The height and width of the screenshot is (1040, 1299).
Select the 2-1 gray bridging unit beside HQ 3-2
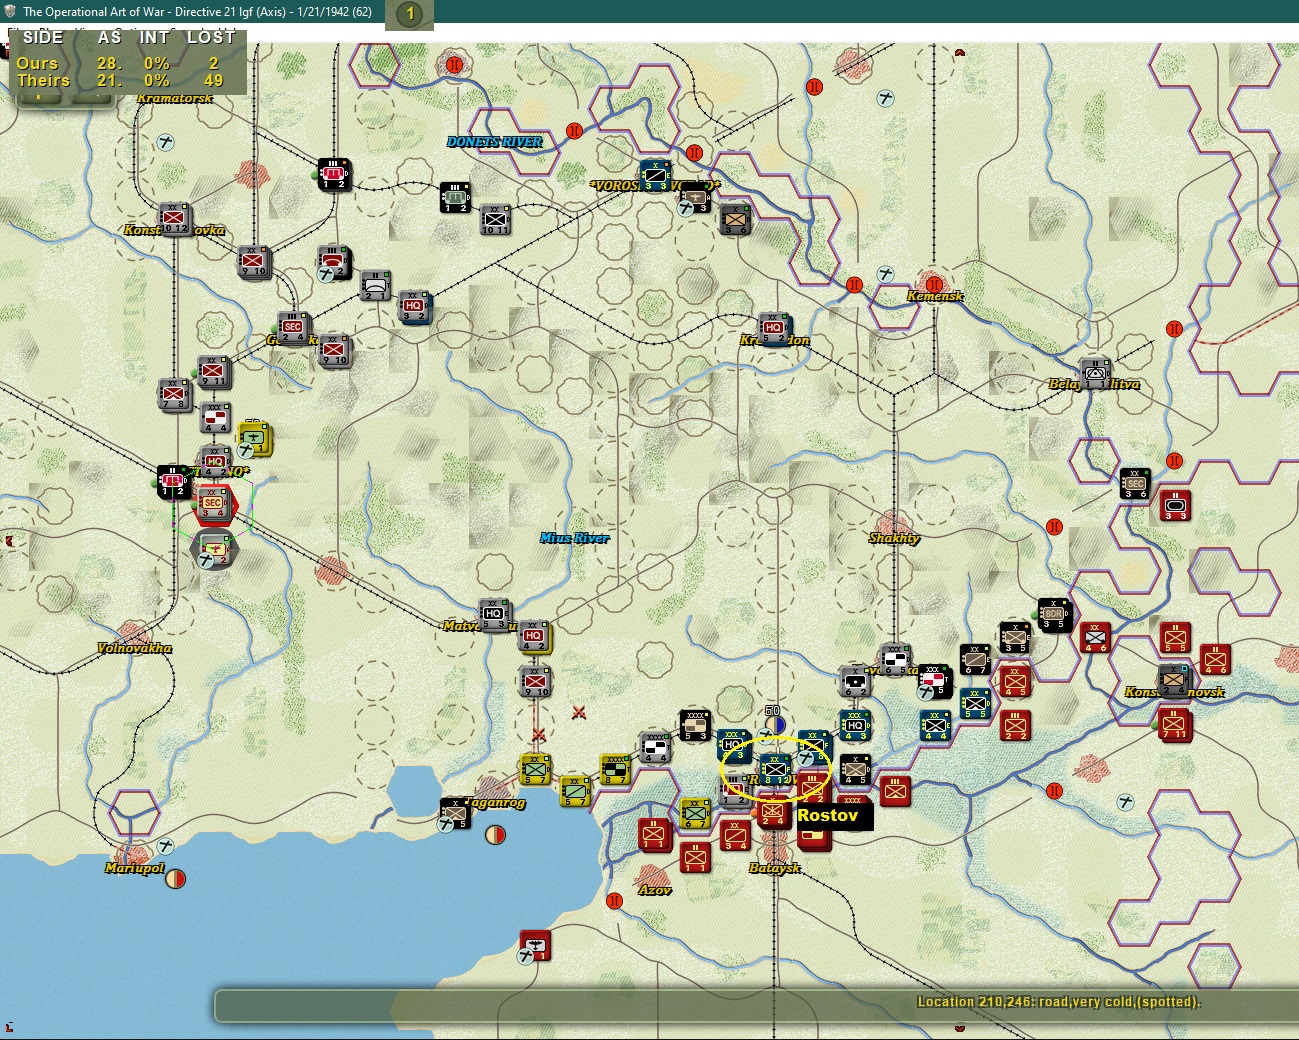[376, 285]
